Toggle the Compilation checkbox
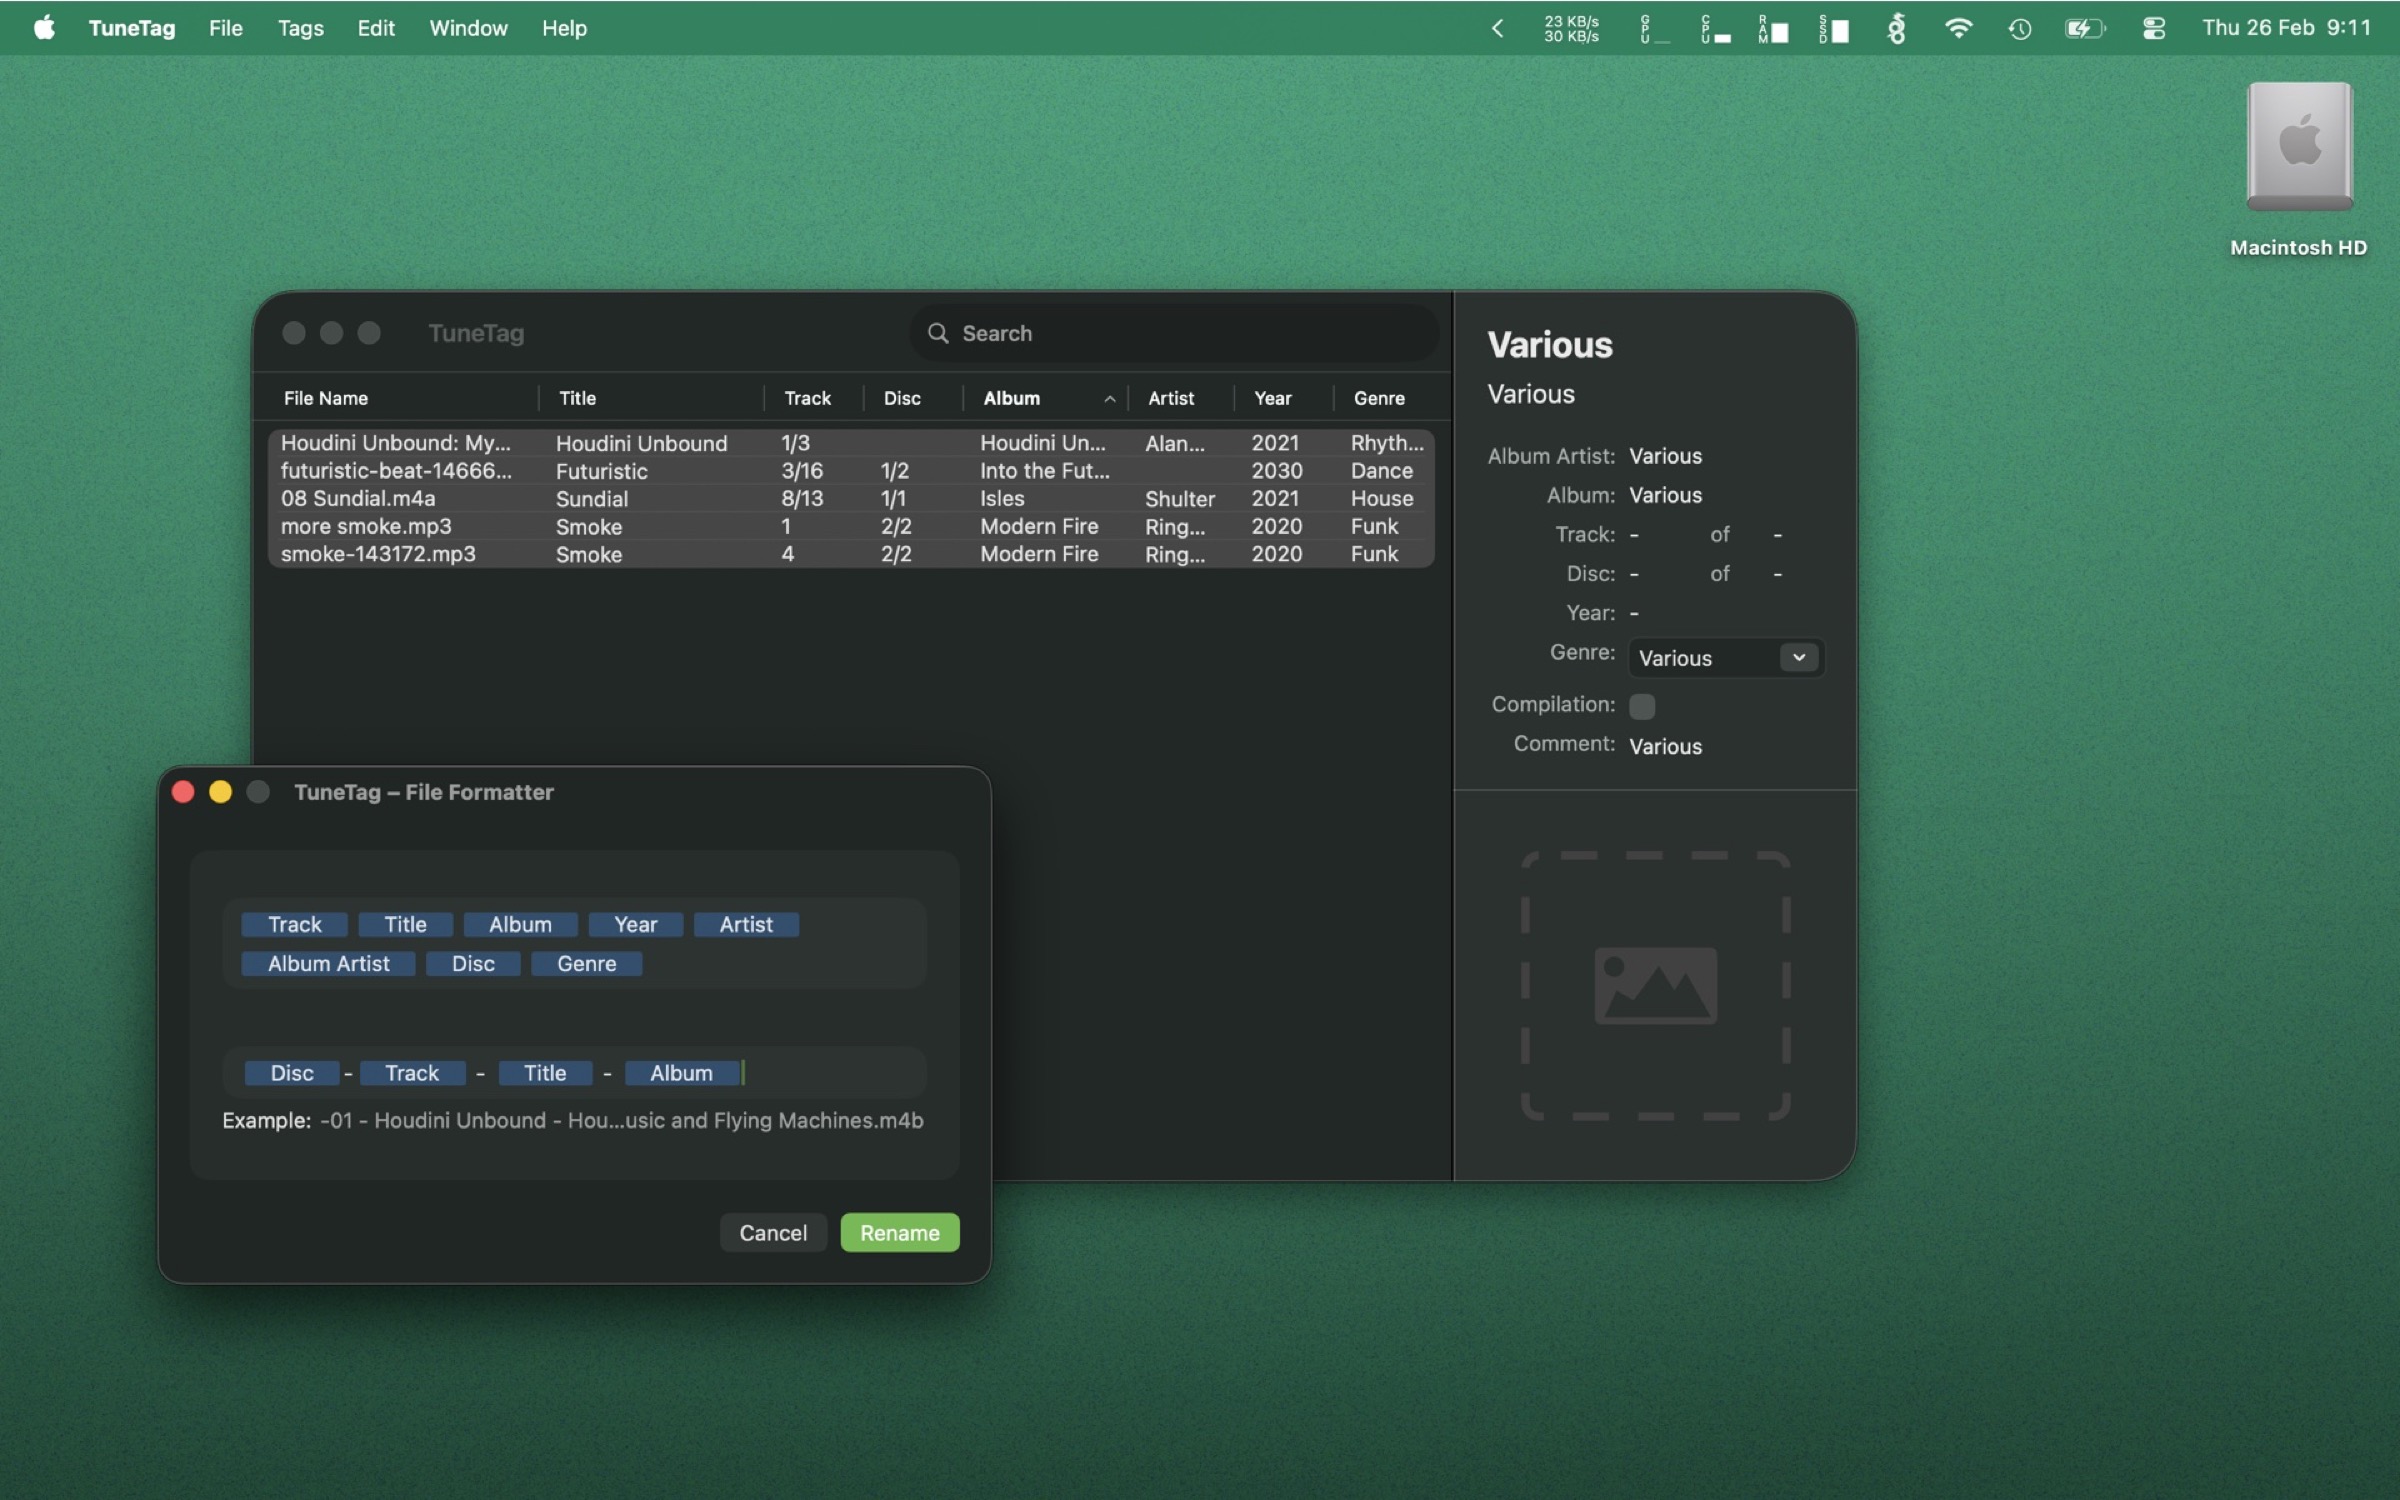The height and width of the screenshot is (1500, 2400). tap(1641, 706)
